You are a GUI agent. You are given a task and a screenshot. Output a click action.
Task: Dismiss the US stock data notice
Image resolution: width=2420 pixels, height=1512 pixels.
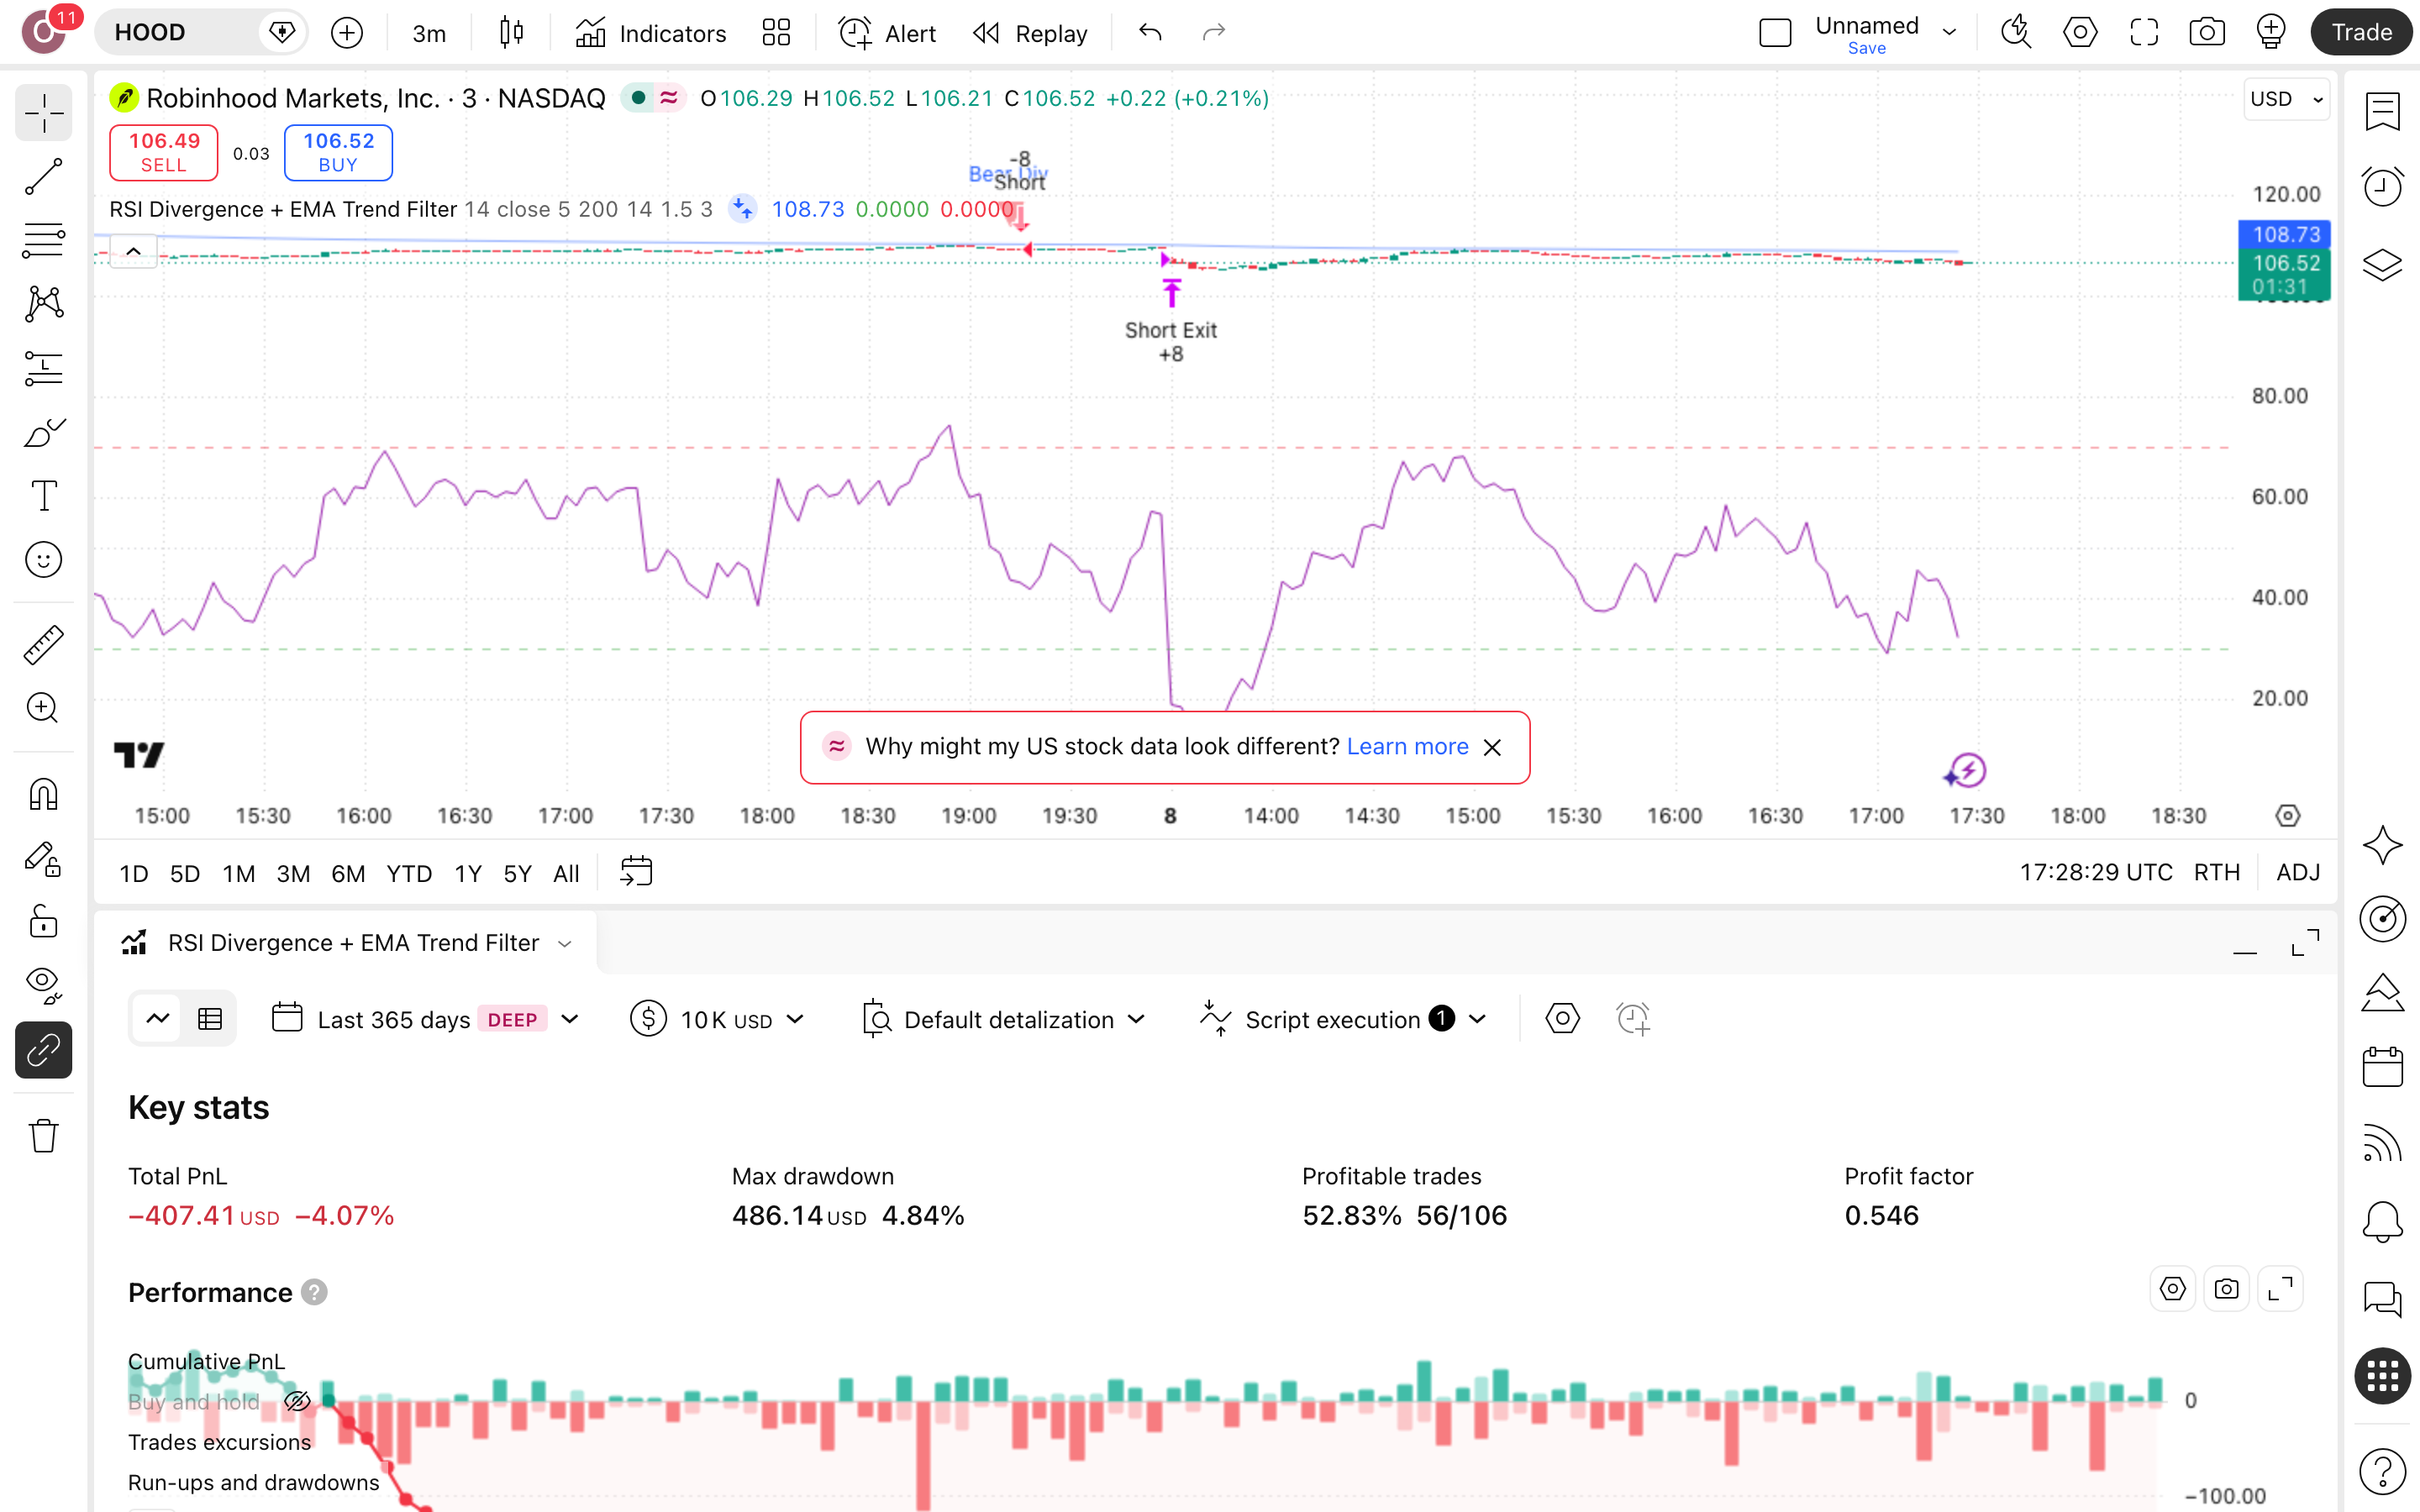point(1492,747)
